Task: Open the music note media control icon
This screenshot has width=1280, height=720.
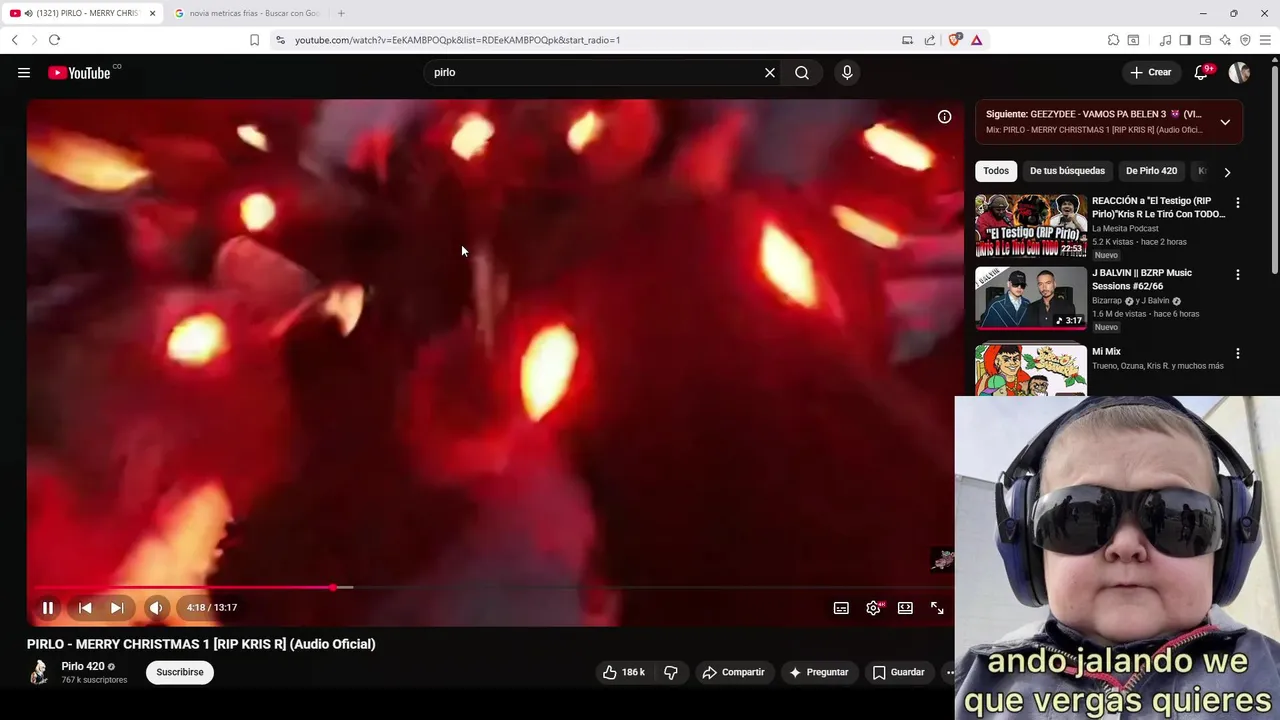Action: pos(1165,40)
